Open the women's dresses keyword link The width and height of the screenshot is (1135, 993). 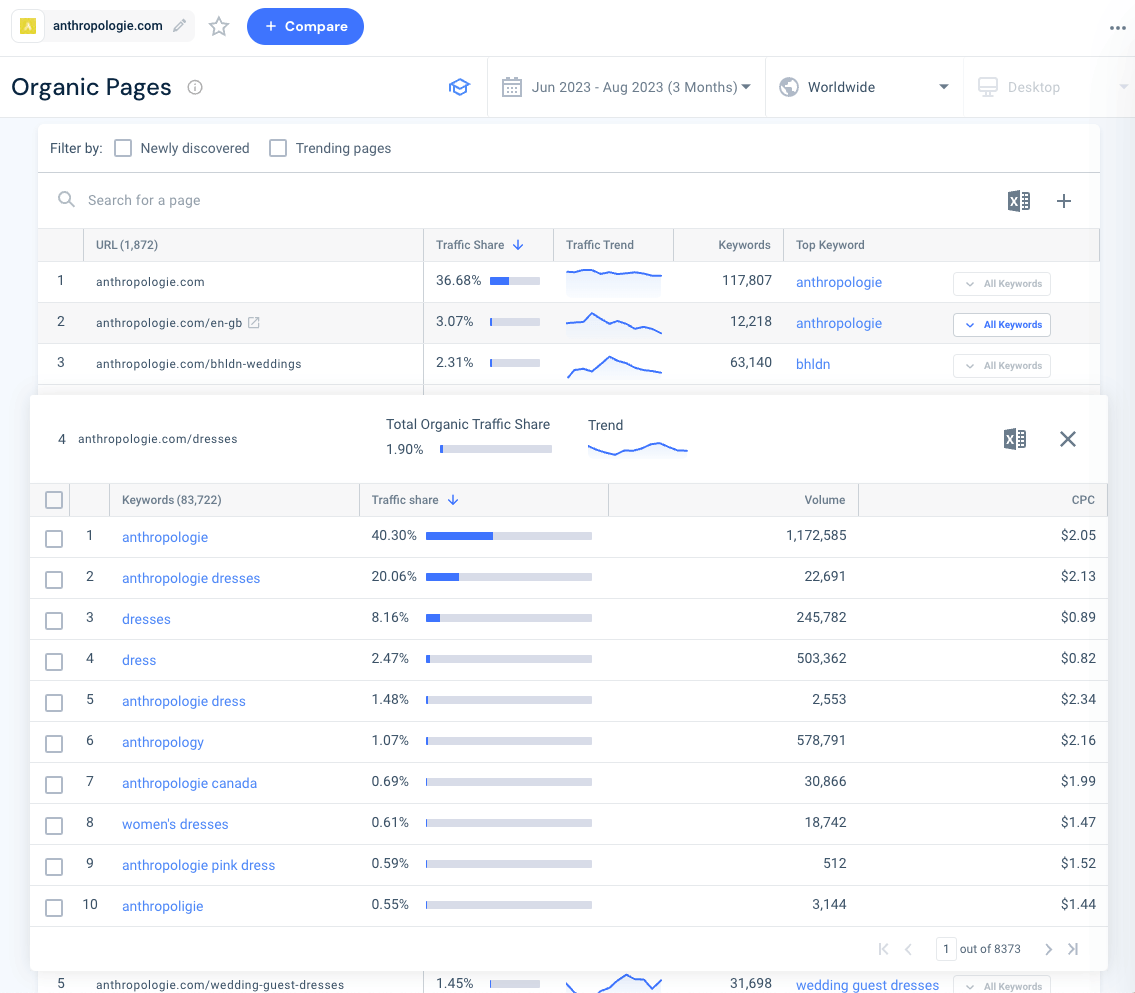[175, 824]
